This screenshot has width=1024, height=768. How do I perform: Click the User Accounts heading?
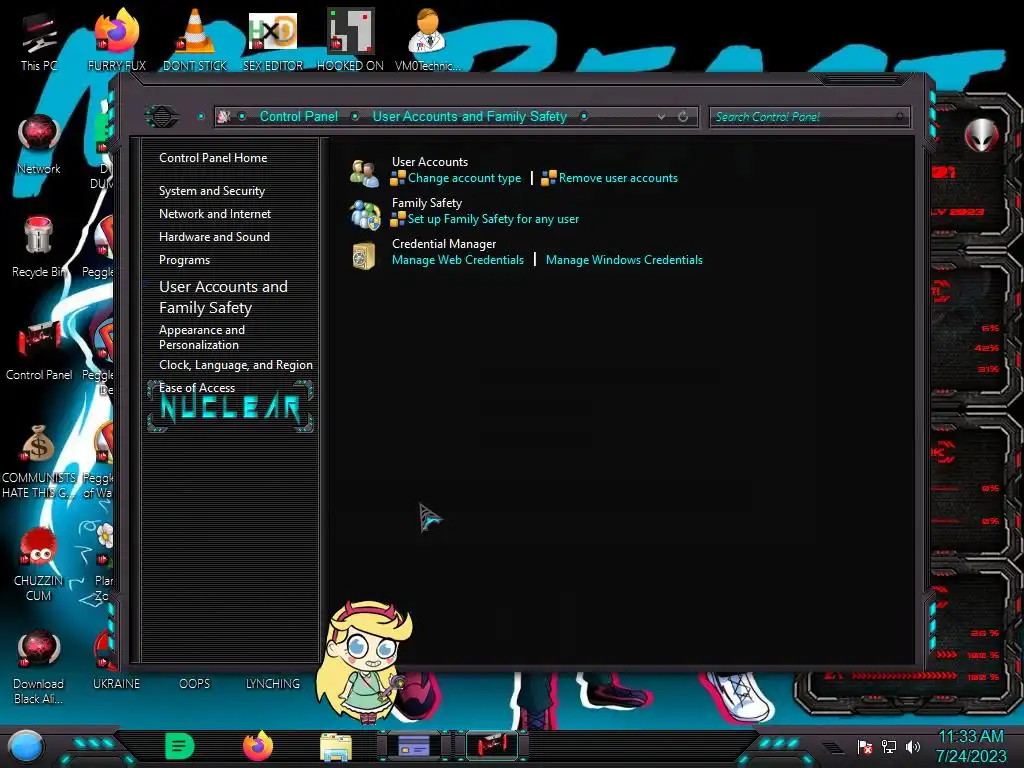point(430,161)
